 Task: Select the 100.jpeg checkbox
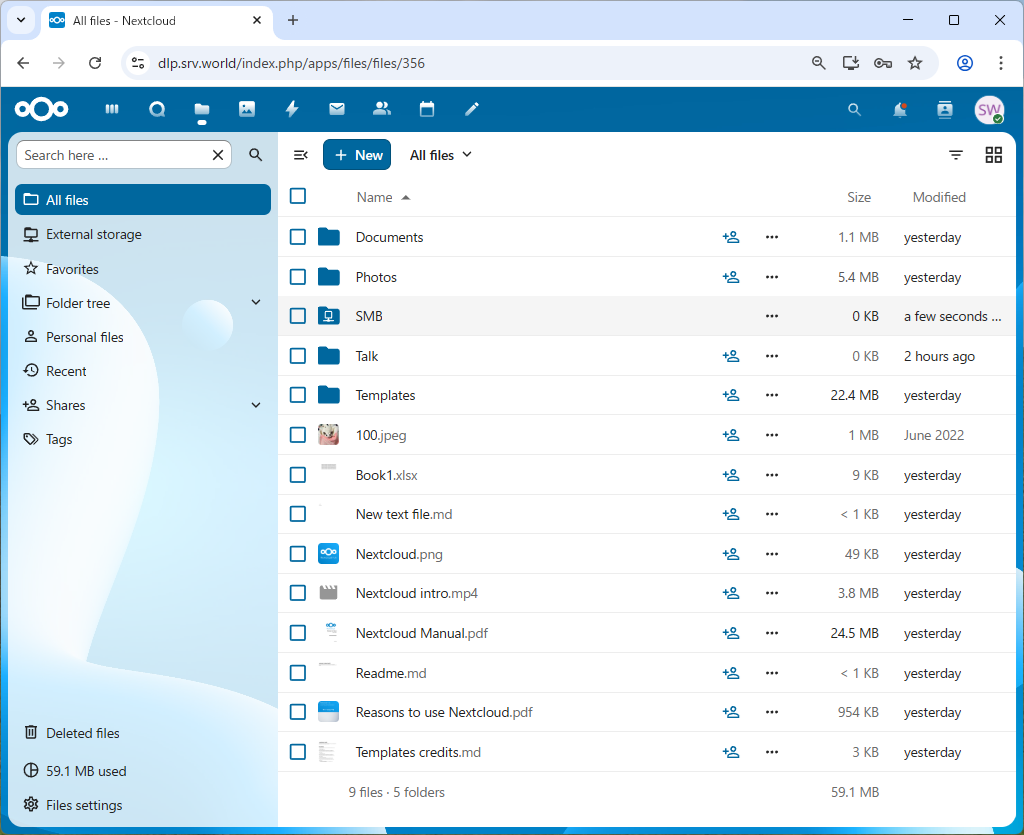[298, 435]
